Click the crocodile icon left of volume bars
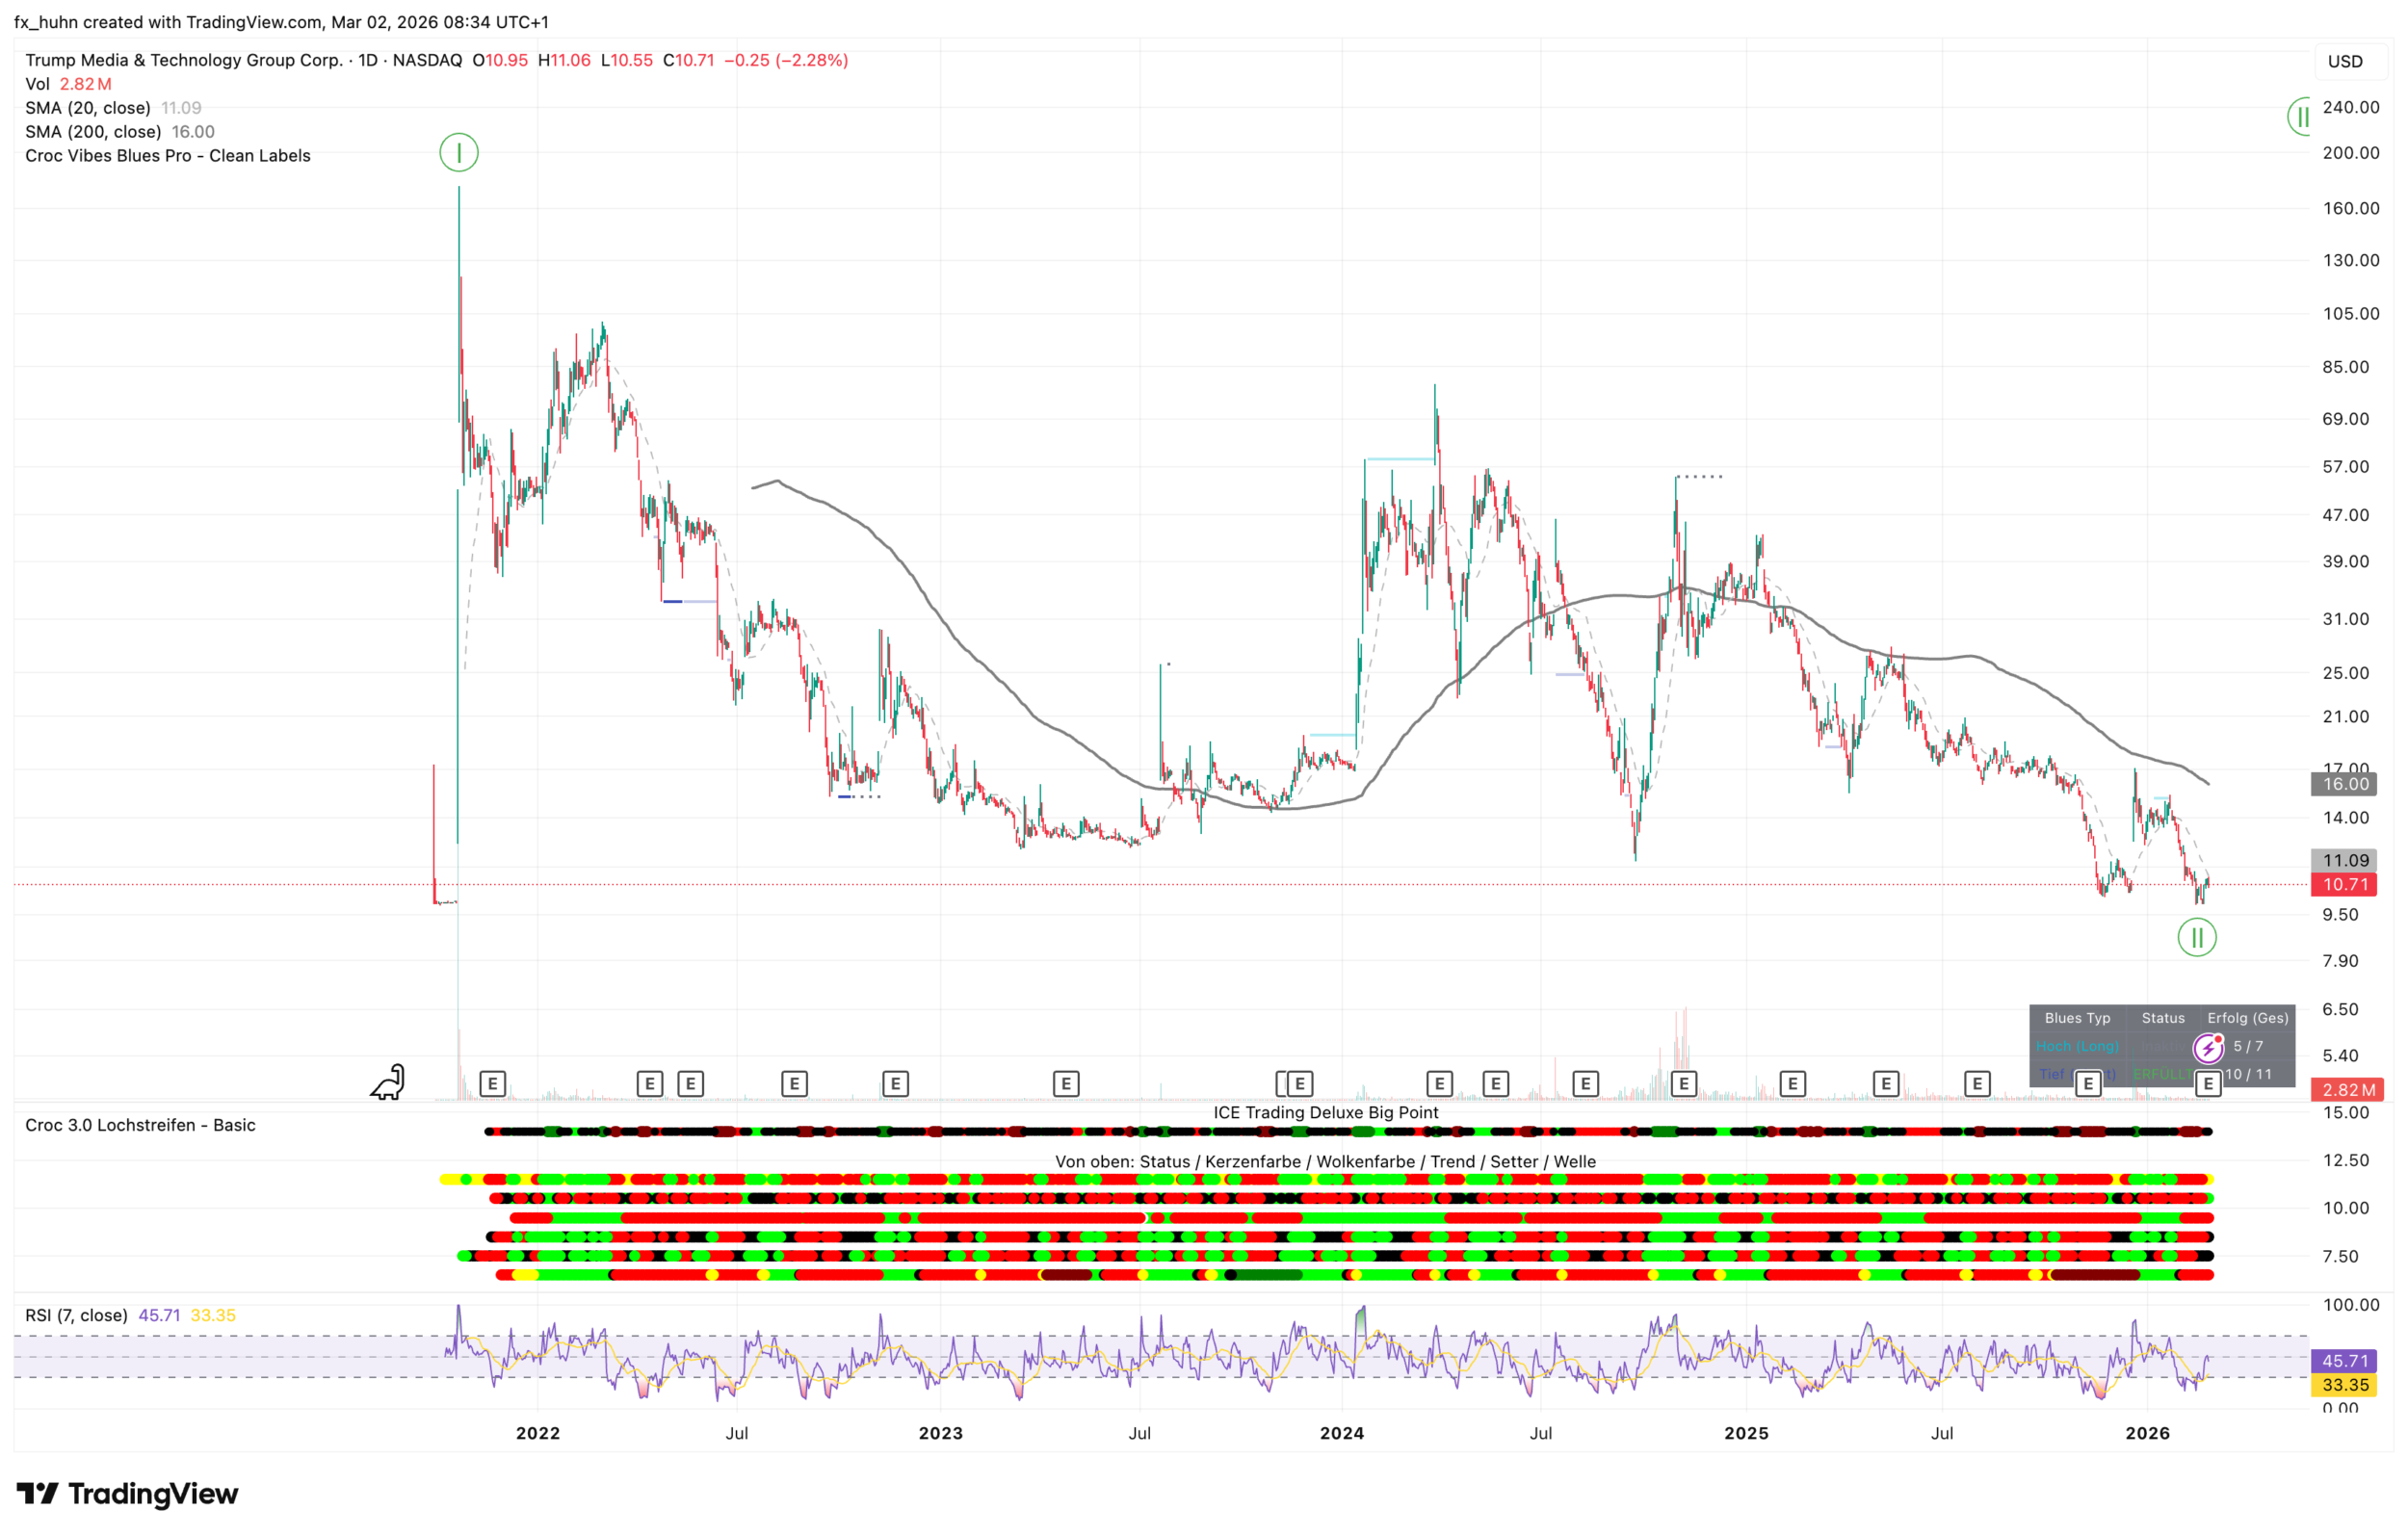Image resolution: width=2408 pixels, height=1536 pixels. pos(388,1082)
